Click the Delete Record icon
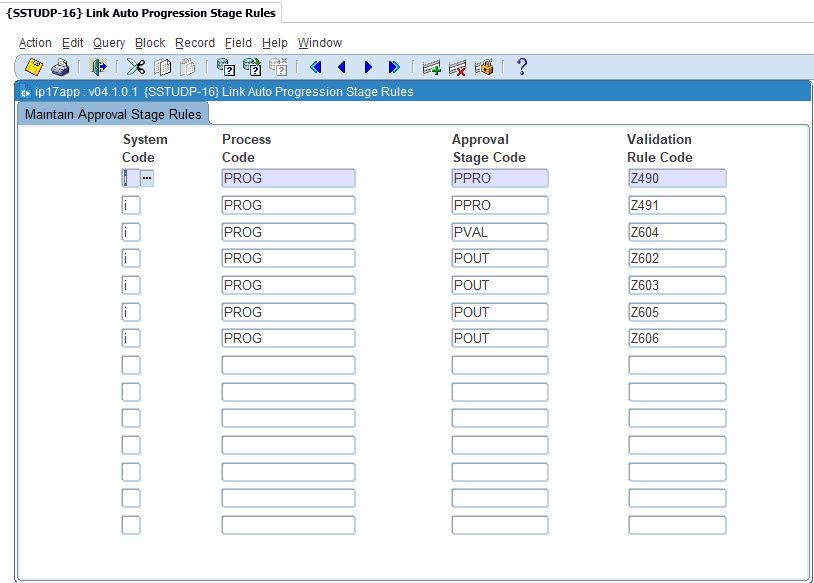This screenshot has height=583, width=814. coord(458,67)
